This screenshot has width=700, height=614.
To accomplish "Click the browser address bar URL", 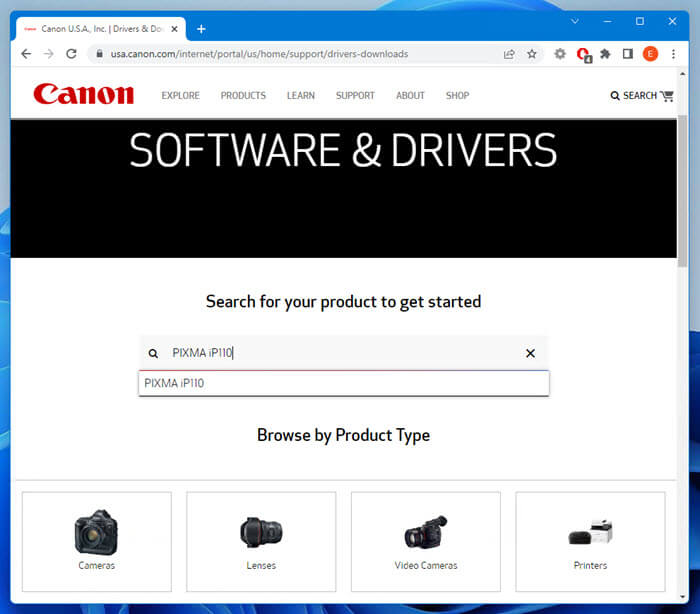I will pyautogui.click(x=259, y=54).
